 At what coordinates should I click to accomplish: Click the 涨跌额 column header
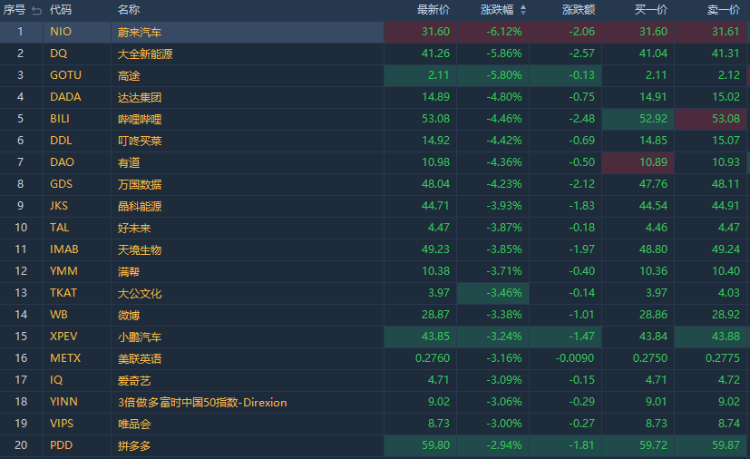(579, 10)
